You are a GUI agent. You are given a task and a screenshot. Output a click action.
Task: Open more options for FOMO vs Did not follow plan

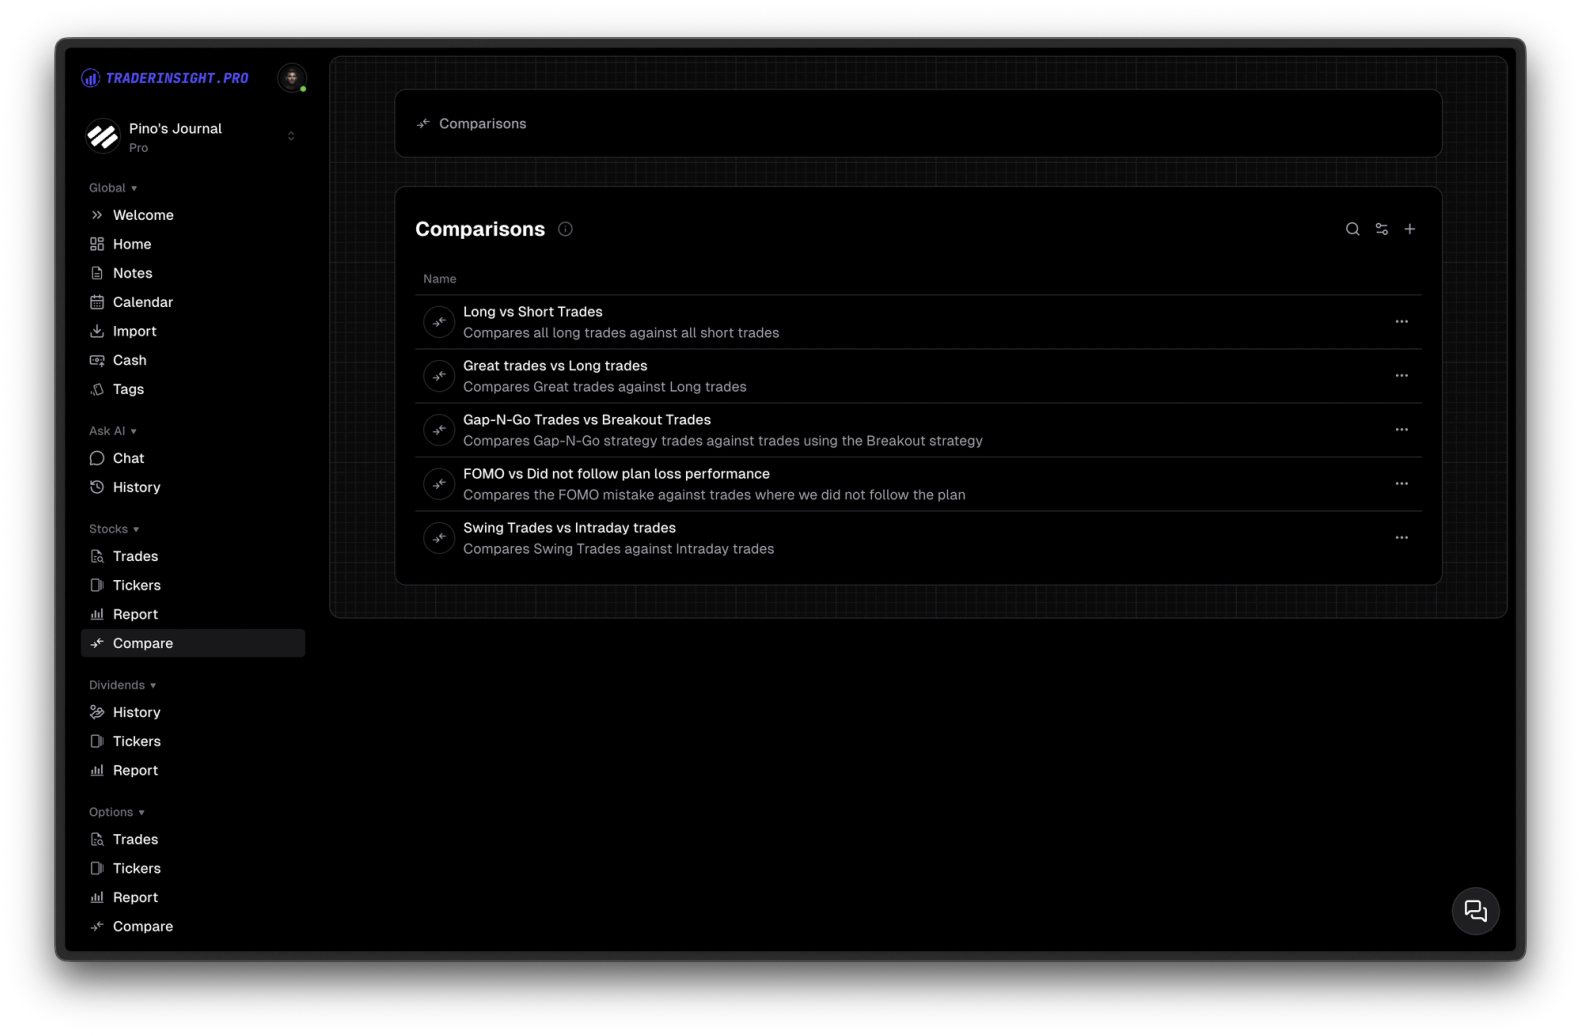click(1401, 484)
